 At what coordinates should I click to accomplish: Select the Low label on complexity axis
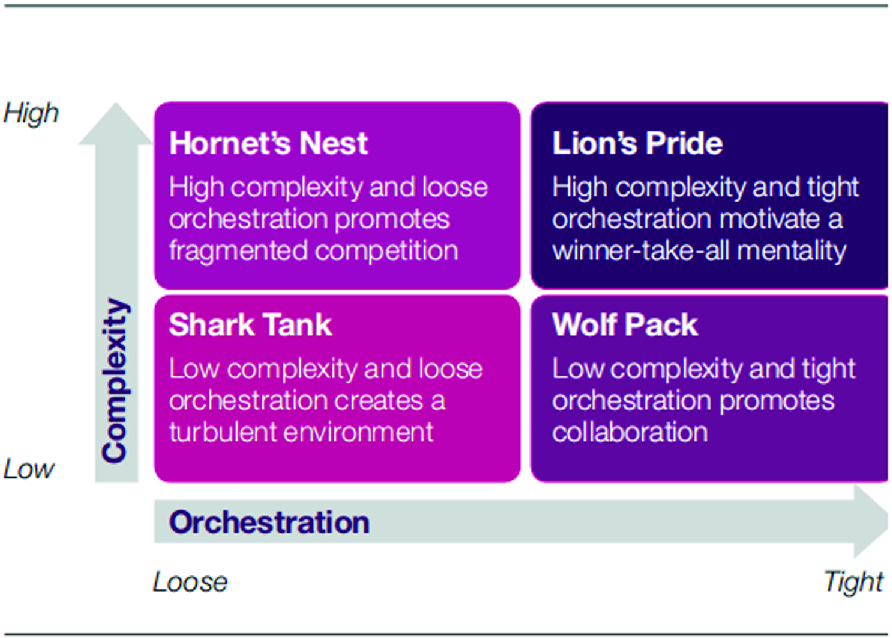point(28,469)
